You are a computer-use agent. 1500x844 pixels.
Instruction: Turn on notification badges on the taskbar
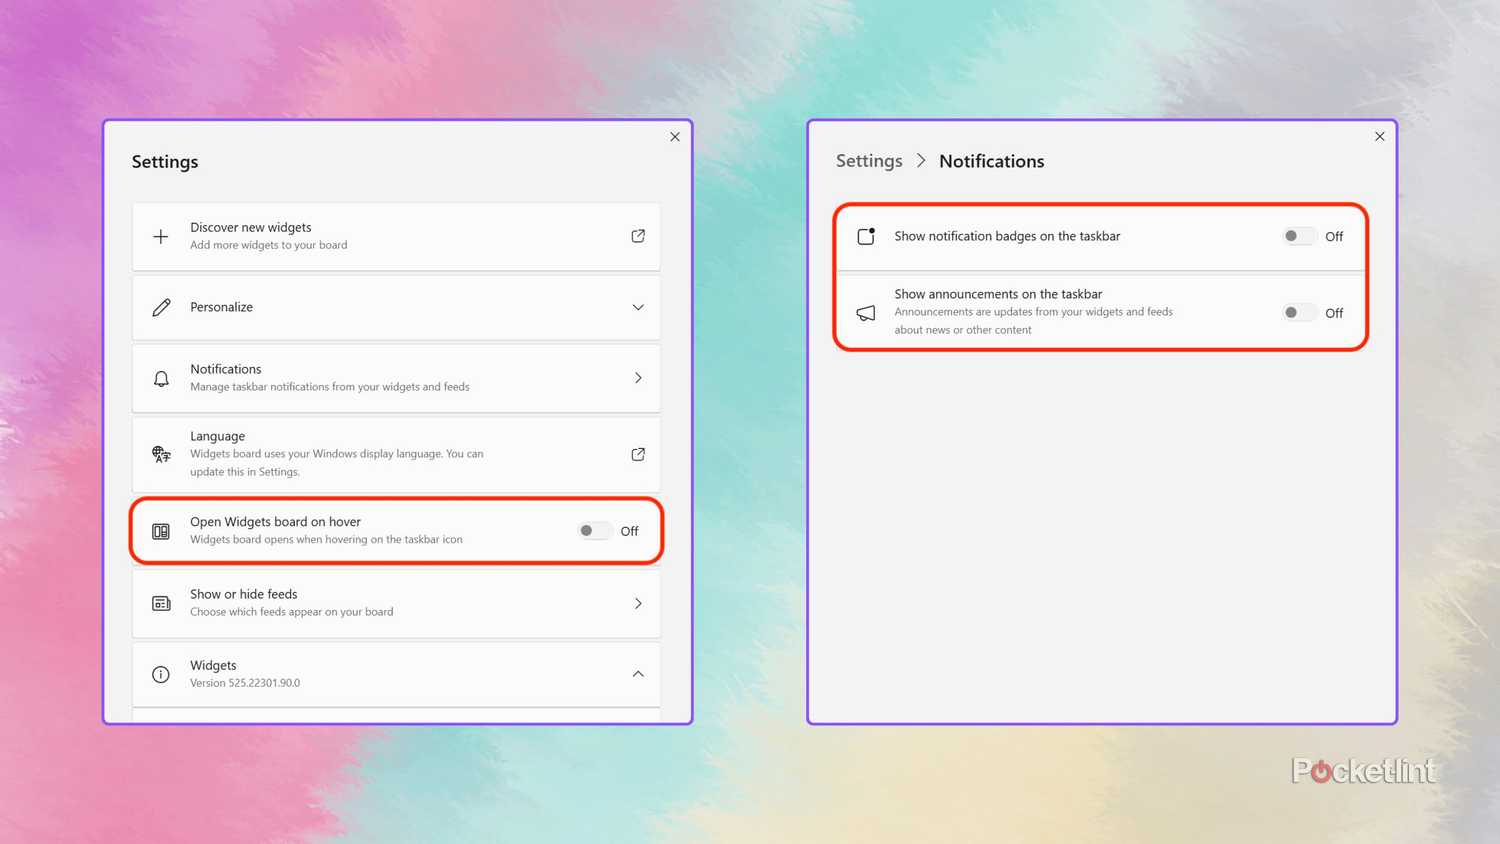[x=1297, y=235]
